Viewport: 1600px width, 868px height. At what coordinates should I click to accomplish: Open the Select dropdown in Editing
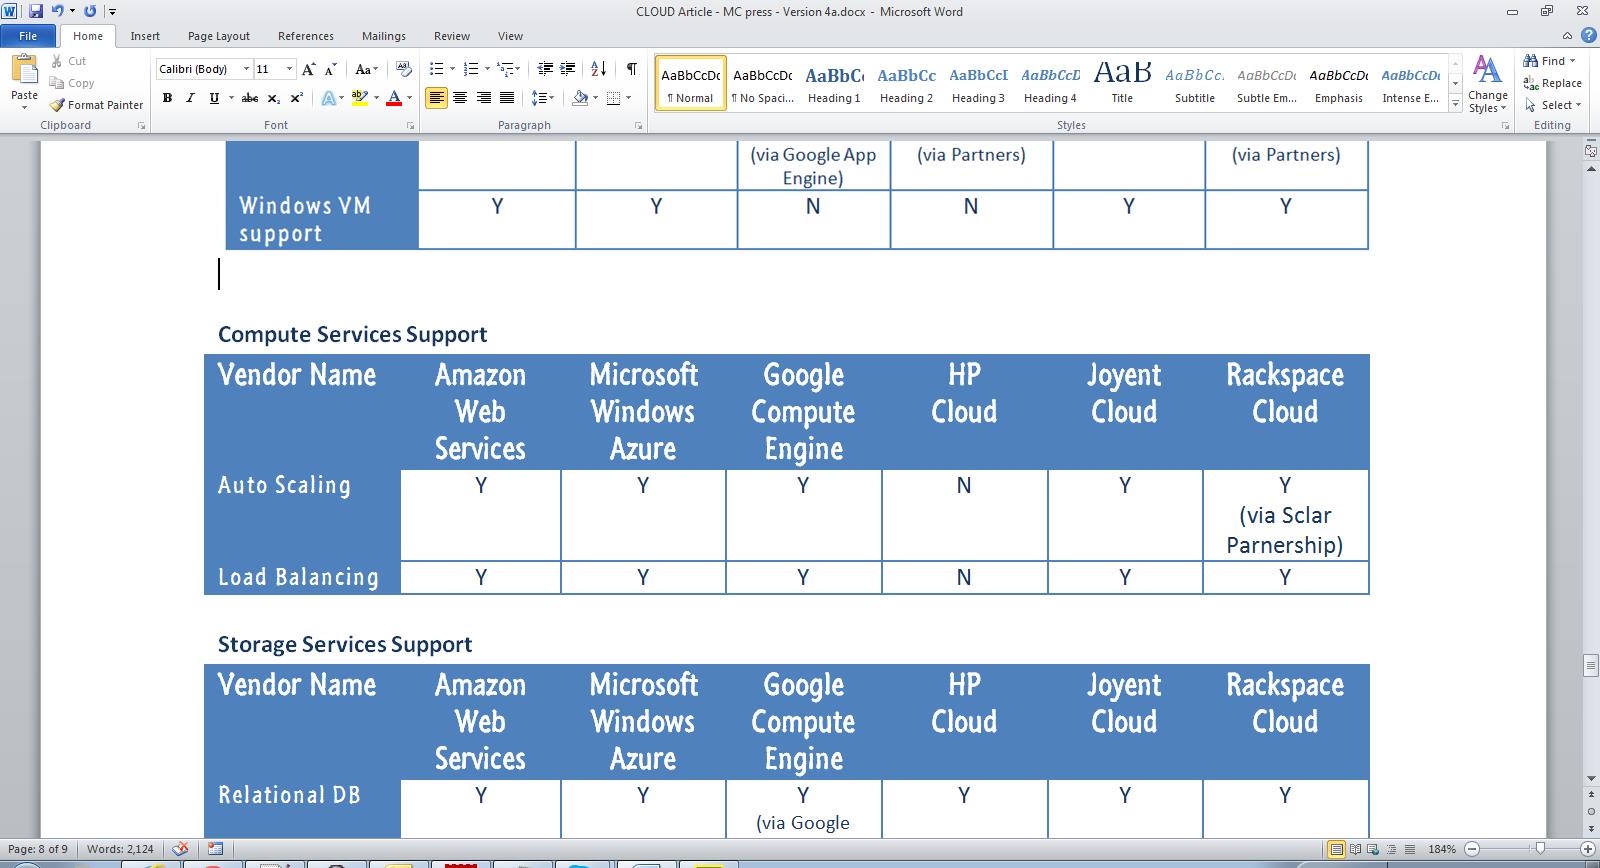tap(1553, 105)
